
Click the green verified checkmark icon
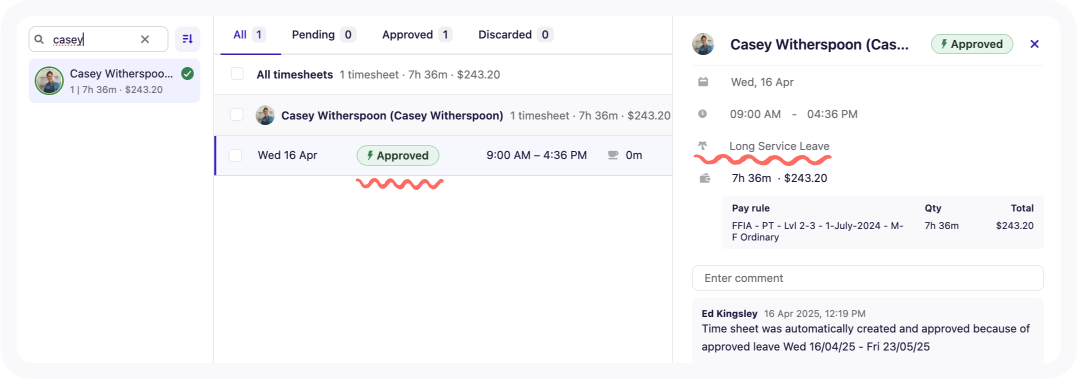187,73
